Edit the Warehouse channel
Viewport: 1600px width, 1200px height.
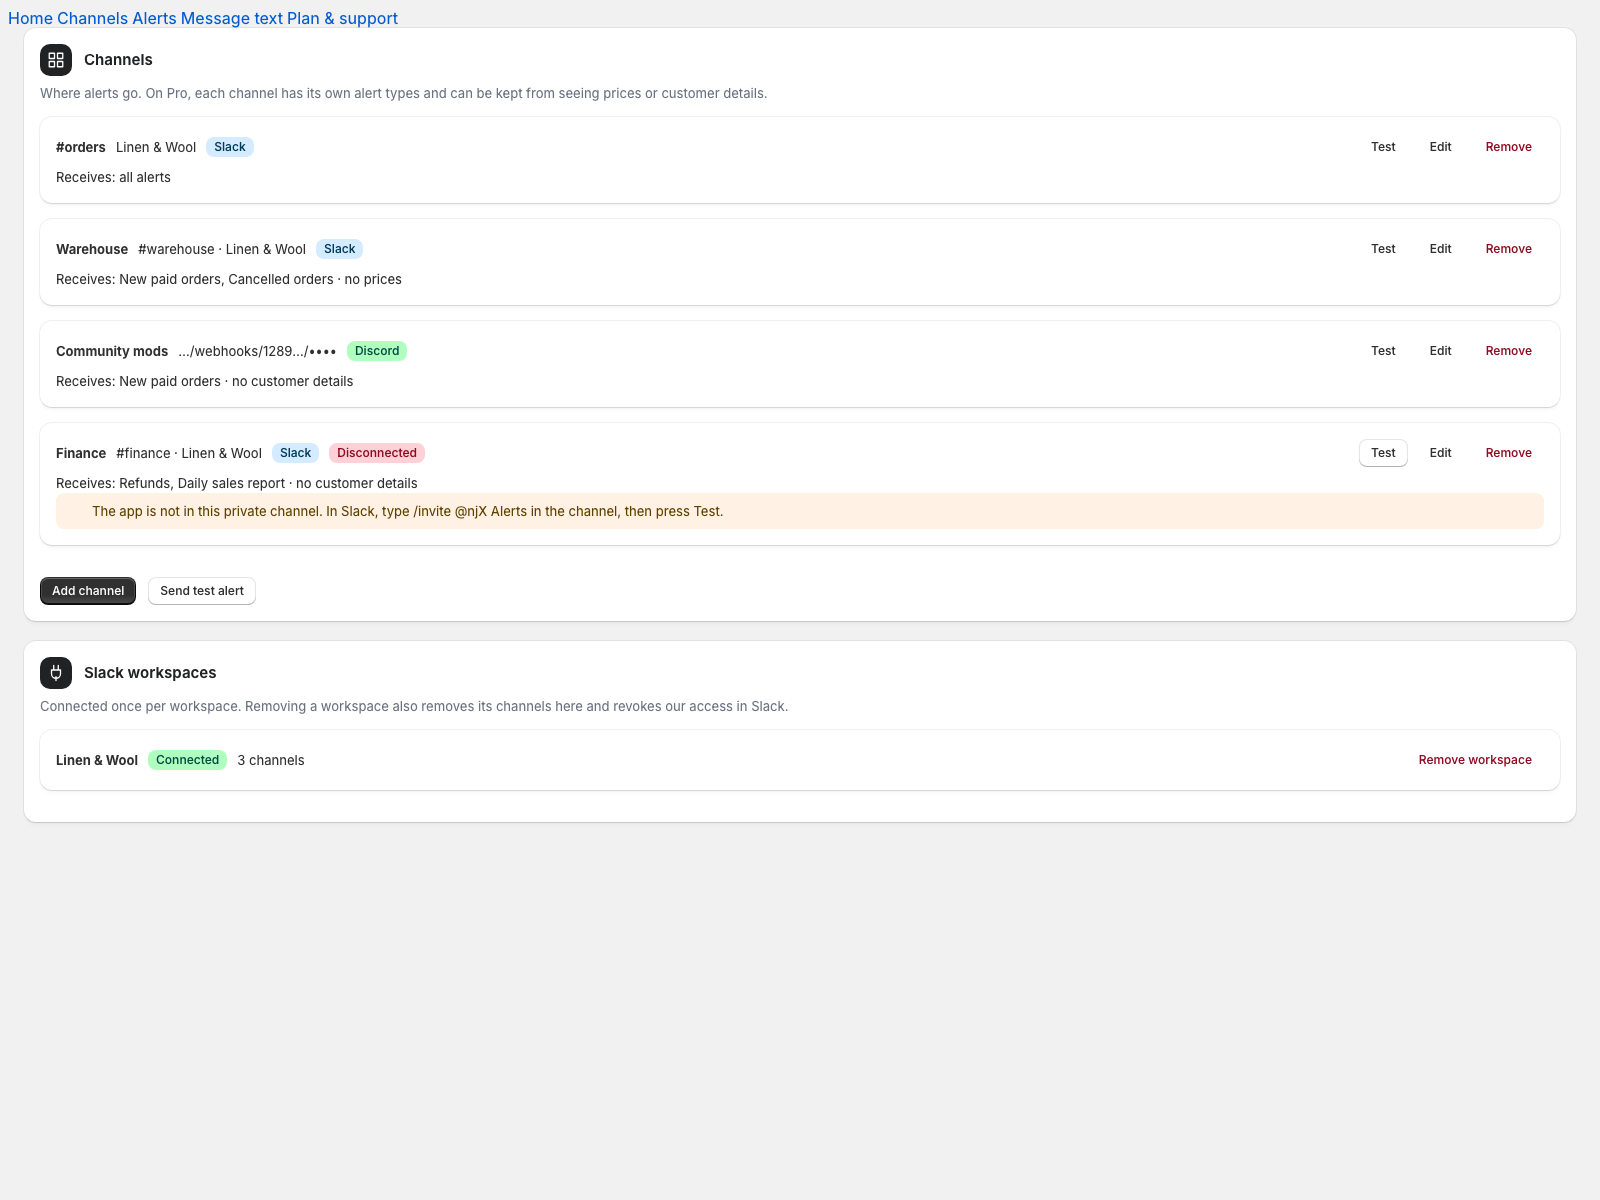tap(1440, 249)
